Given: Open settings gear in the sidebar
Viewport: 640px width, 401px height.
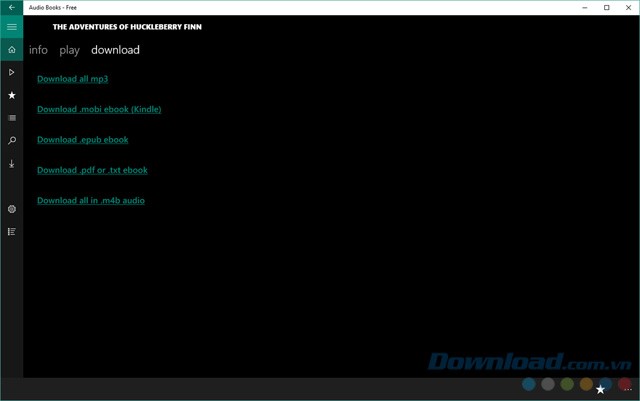Looking at the screenshot, I should [x=12, y=209].
